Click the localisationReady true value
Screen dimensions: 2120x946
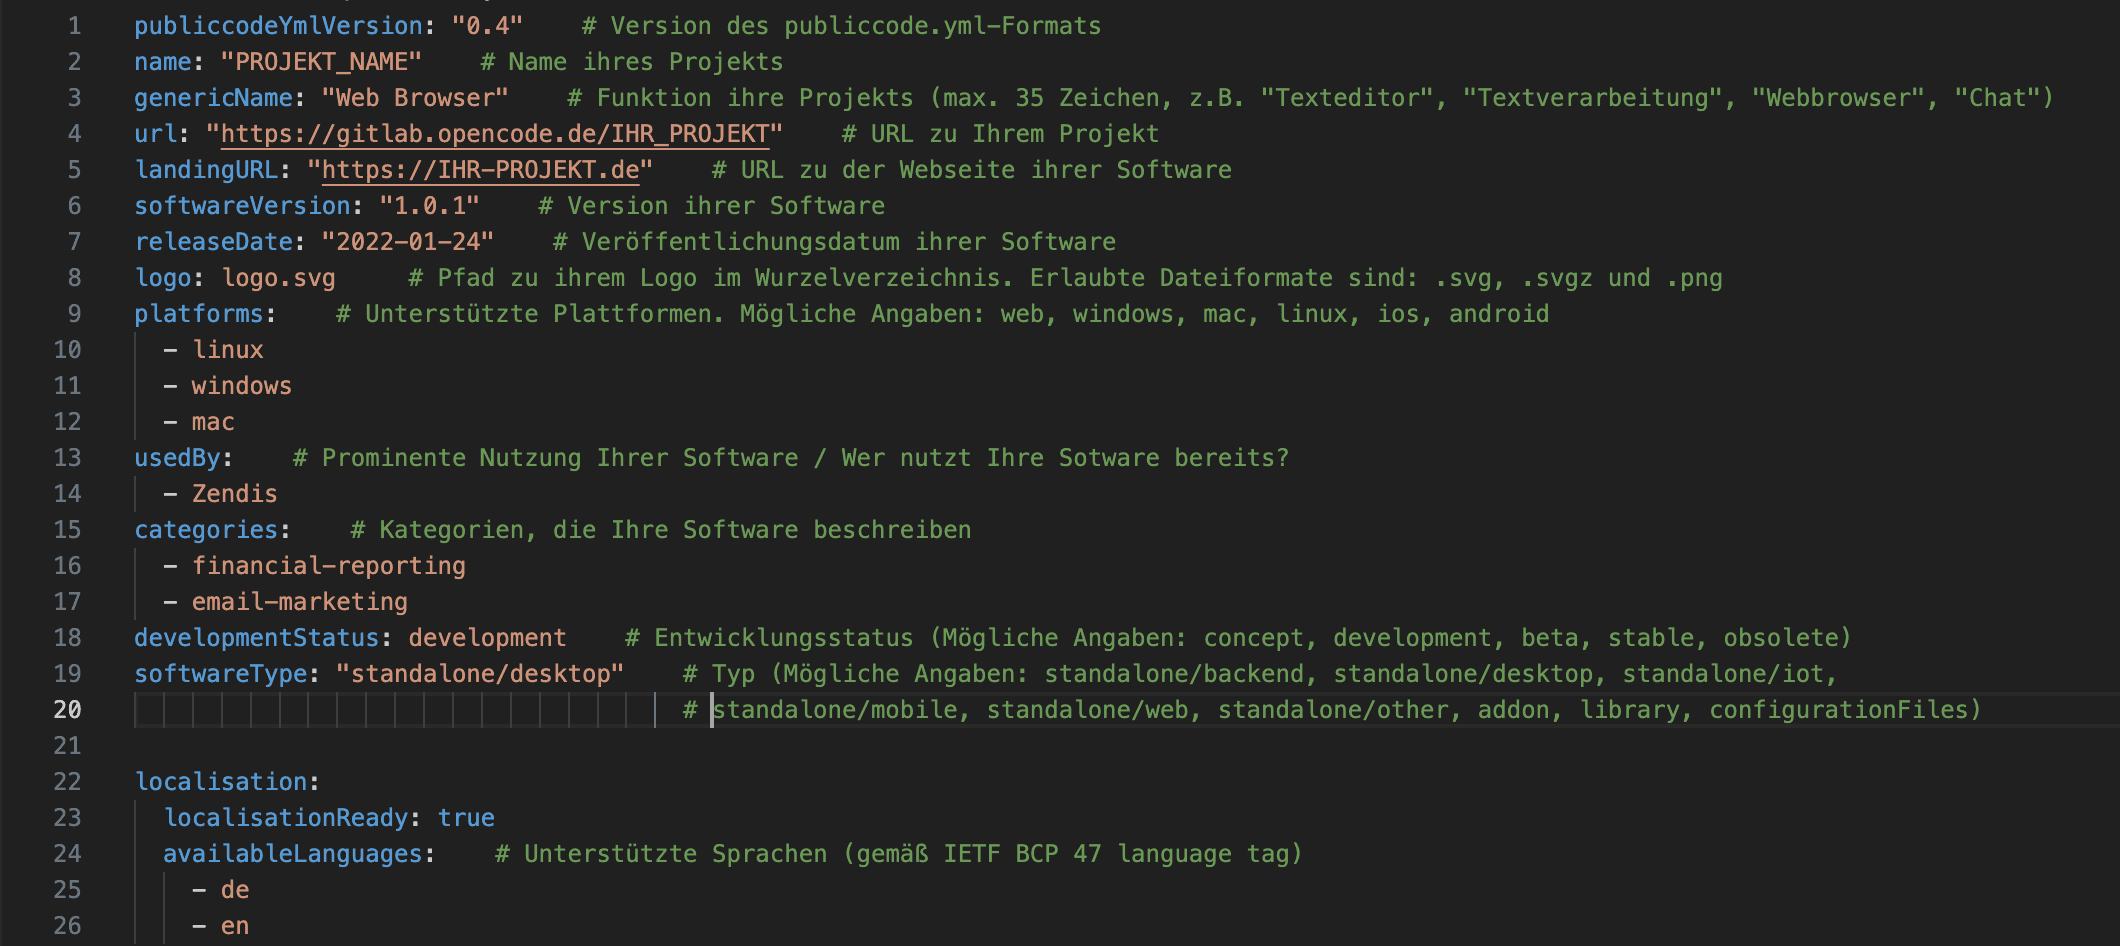click(466, 818)
